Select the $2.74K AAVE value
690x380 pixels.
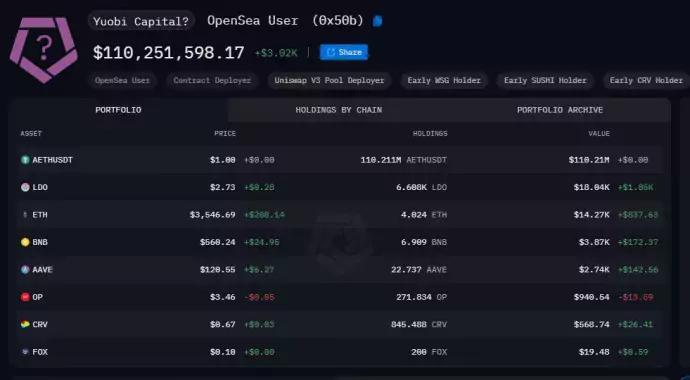(x=594, y=270)
